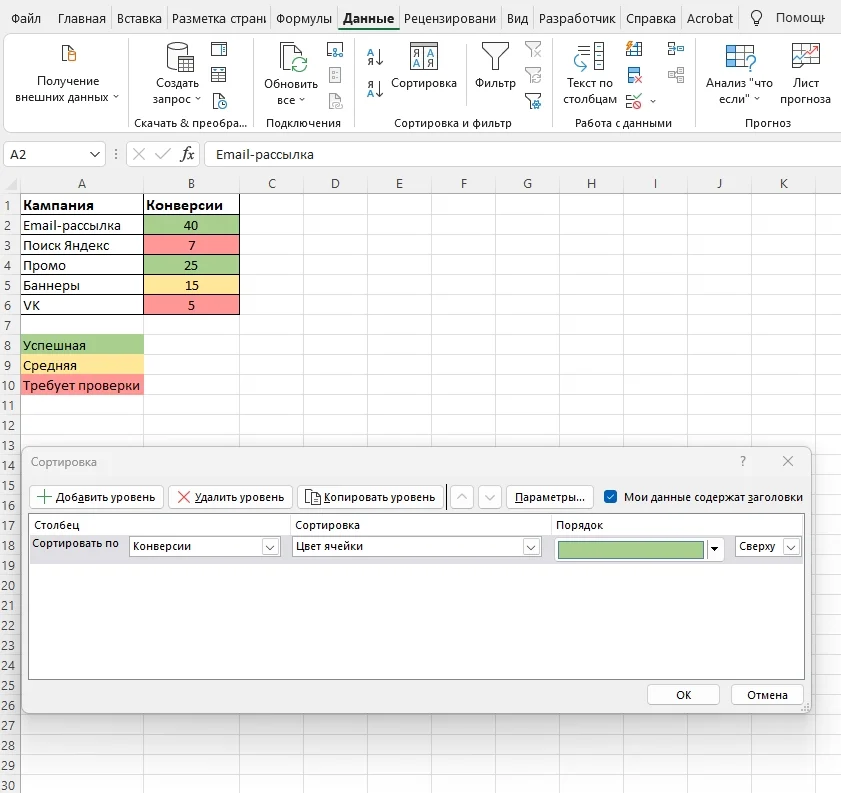Open the Вставка ribbon tab
This screenshot has height=793, width=841.
click(139, 18)
